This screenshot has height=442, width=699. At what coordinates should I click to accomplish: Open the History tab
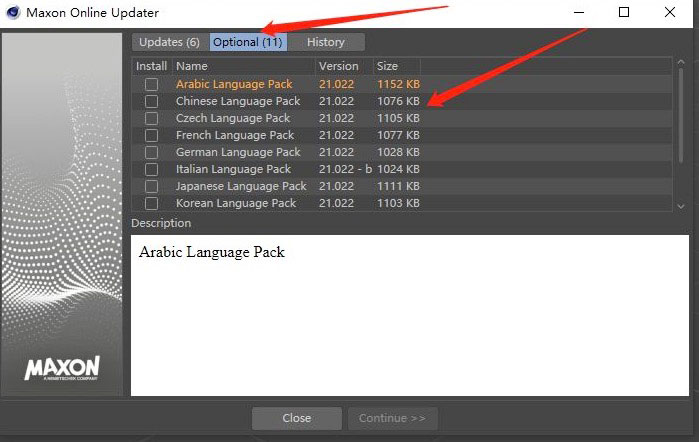coord(326,42)
